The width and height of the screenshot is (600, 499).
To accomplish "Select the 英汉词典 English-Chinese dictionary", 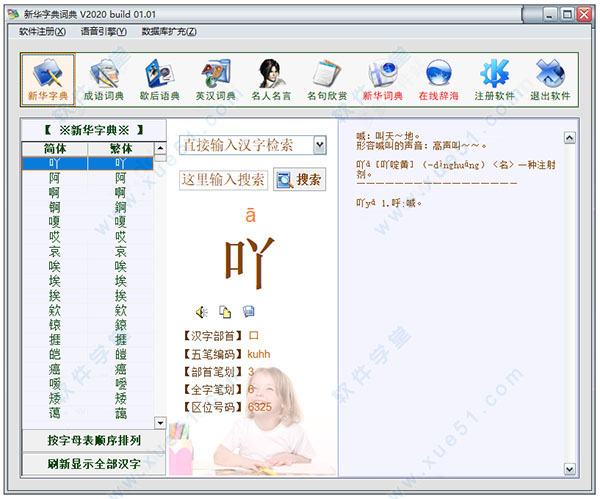I will pos(216,79).
